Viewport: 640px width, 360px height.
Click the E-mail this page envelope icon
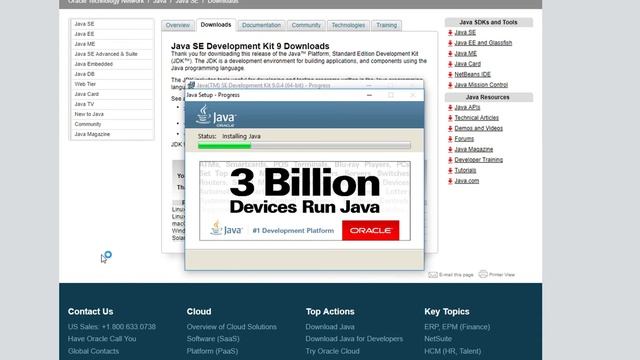point(433,275)
